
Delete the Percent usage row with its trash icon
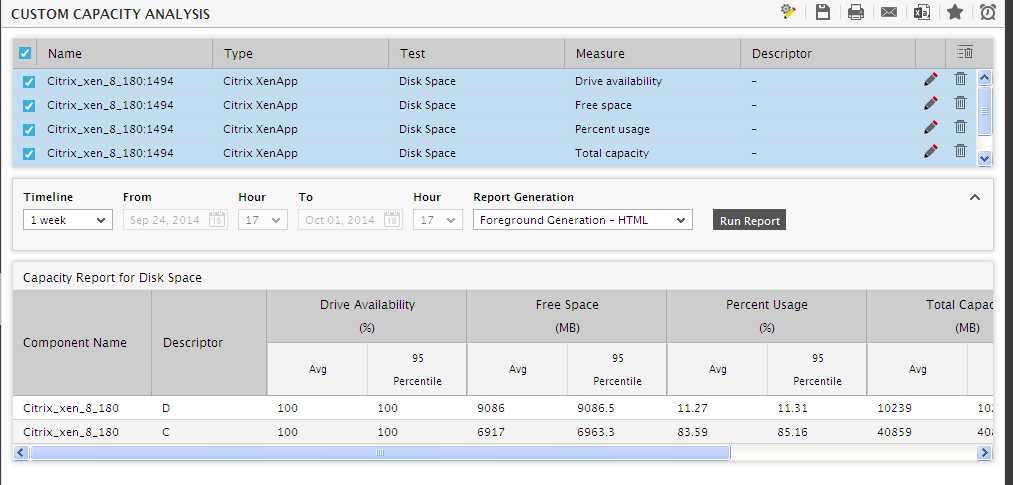coord(961,127)
